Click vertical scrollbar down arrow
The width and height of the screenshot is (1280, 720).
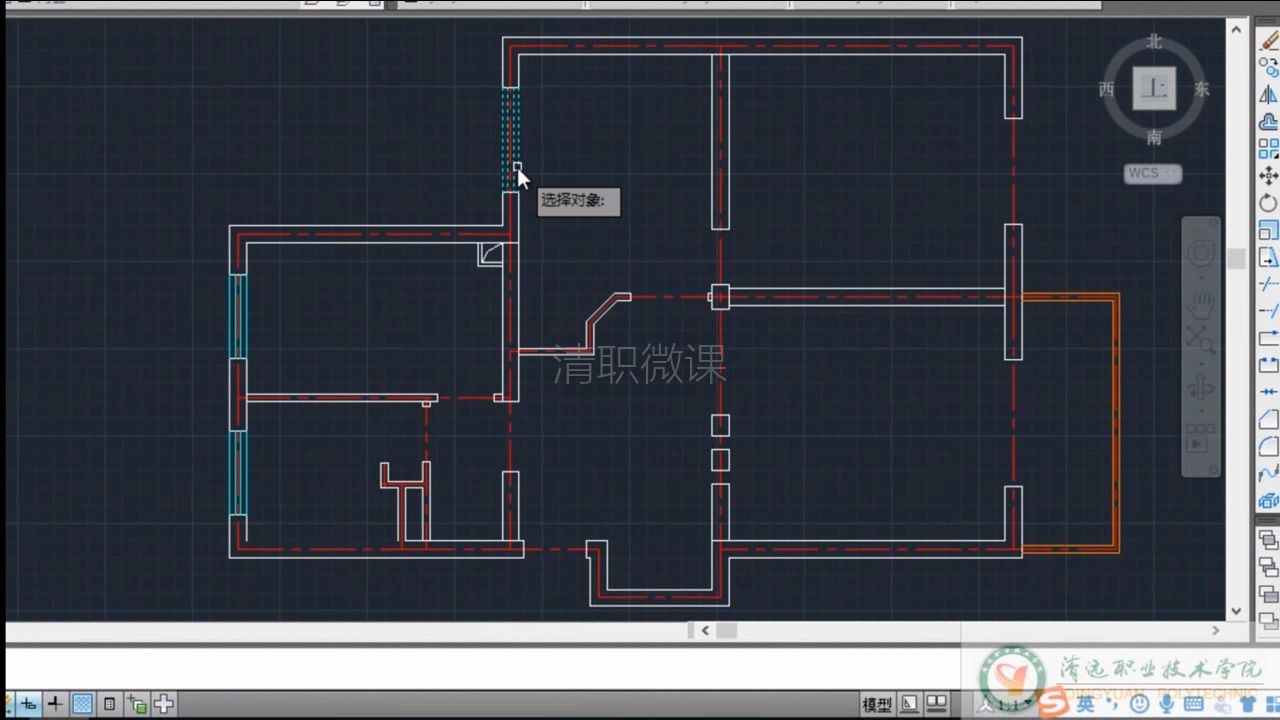tap(1236, 611)
